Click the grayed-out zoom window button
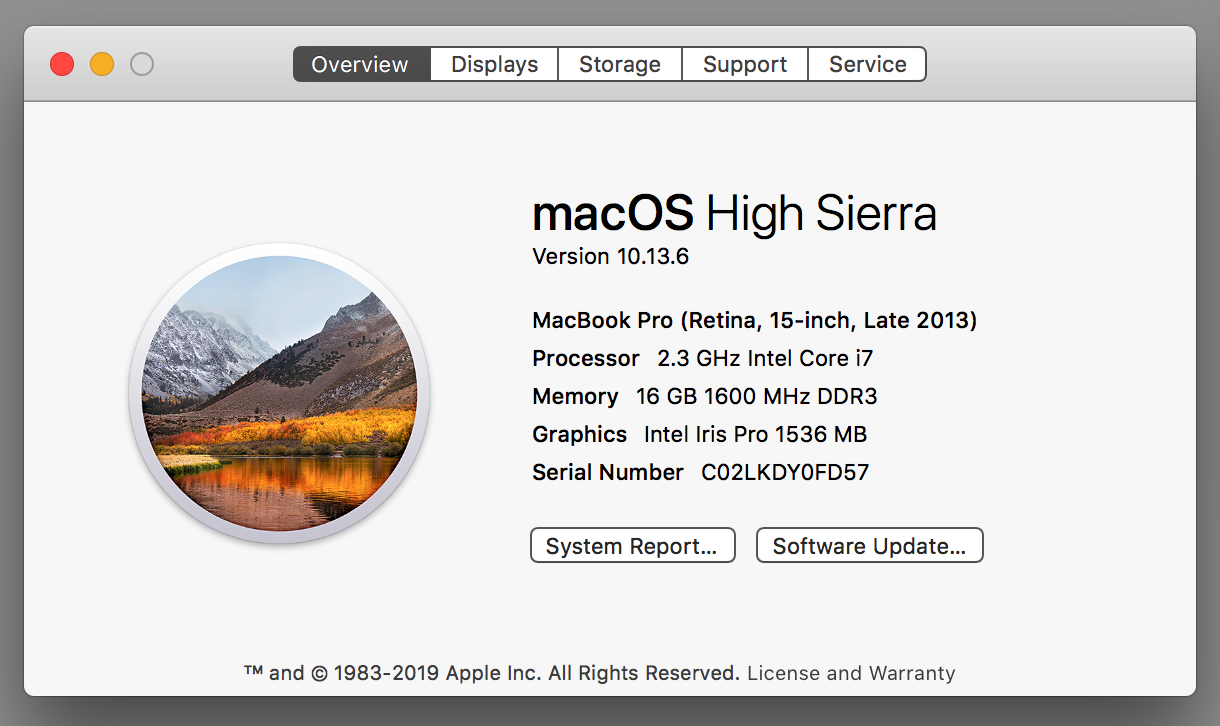The width and height of the screenshot is (1220, 726). (142, 64)
